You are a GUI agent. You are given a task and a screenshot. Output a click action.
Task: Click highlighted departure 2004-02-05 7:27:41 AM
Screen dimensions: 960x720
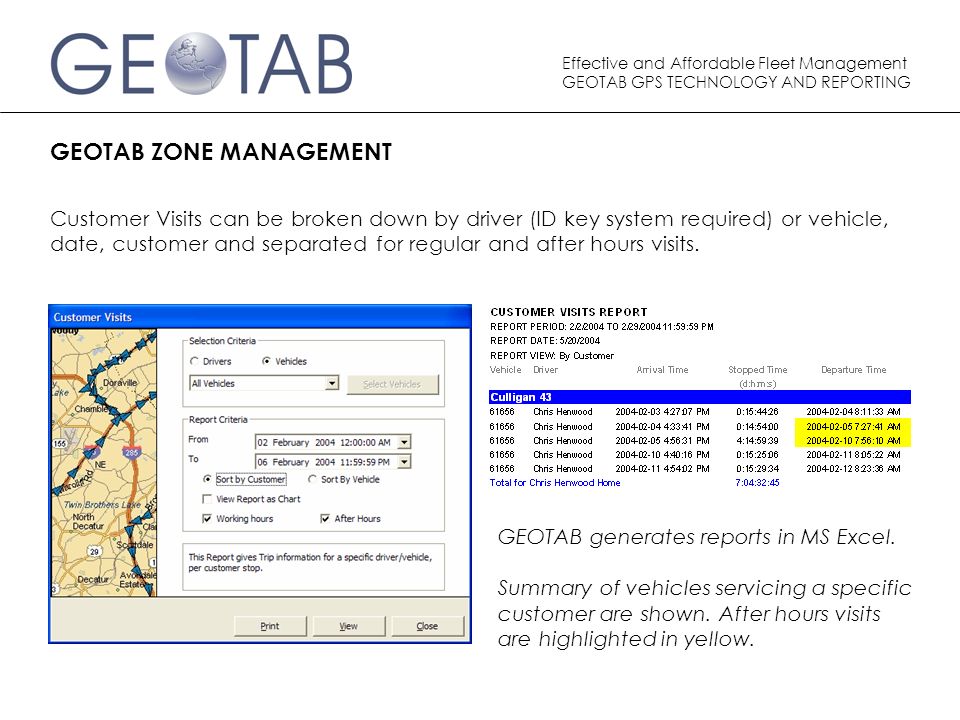(x=853, y=426)
